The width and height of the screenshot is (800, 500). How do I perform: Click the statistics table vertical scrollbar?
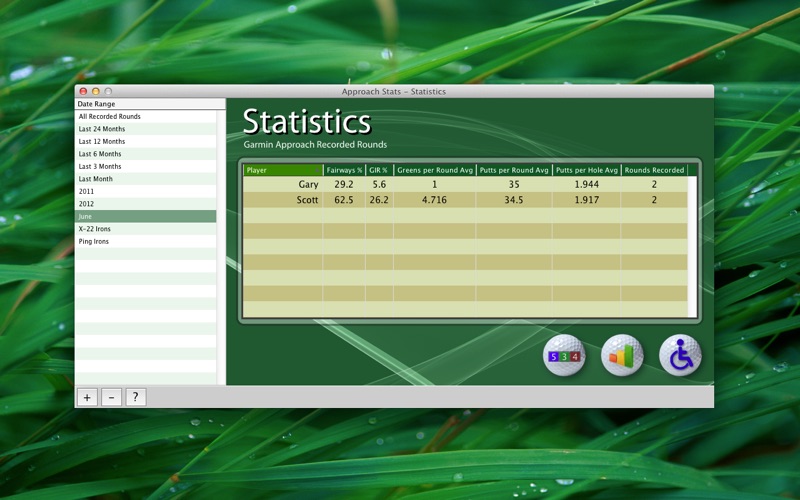pos(692,247)
